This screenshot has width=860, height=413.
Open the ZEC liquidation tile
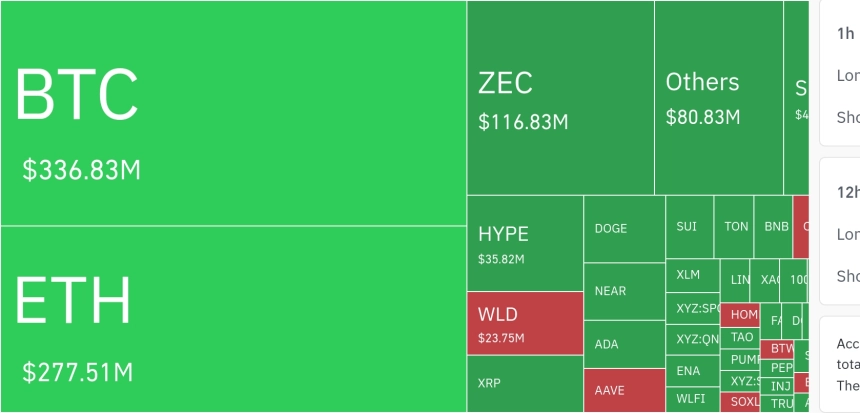point(561,98)
